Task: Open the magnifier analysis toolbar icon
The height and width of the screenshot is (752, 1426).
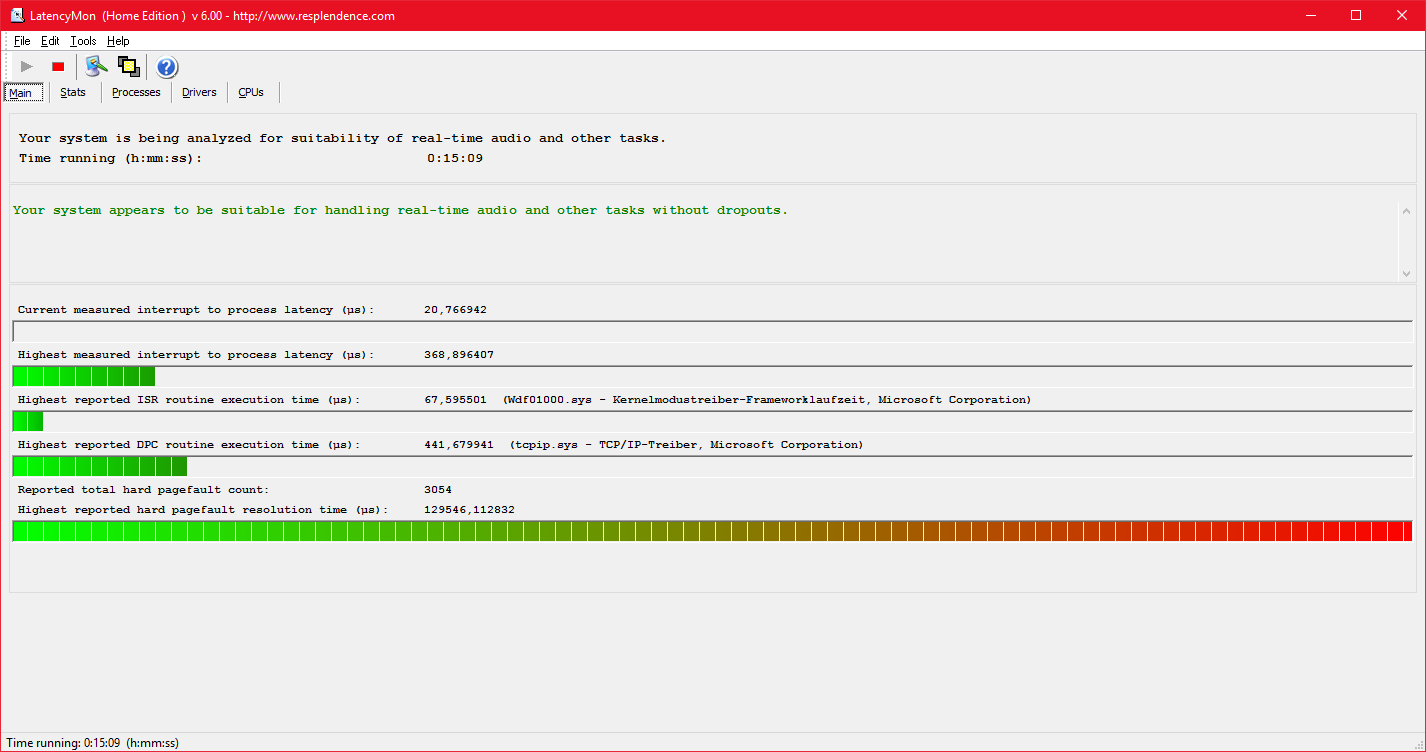Action: point(96,67)
